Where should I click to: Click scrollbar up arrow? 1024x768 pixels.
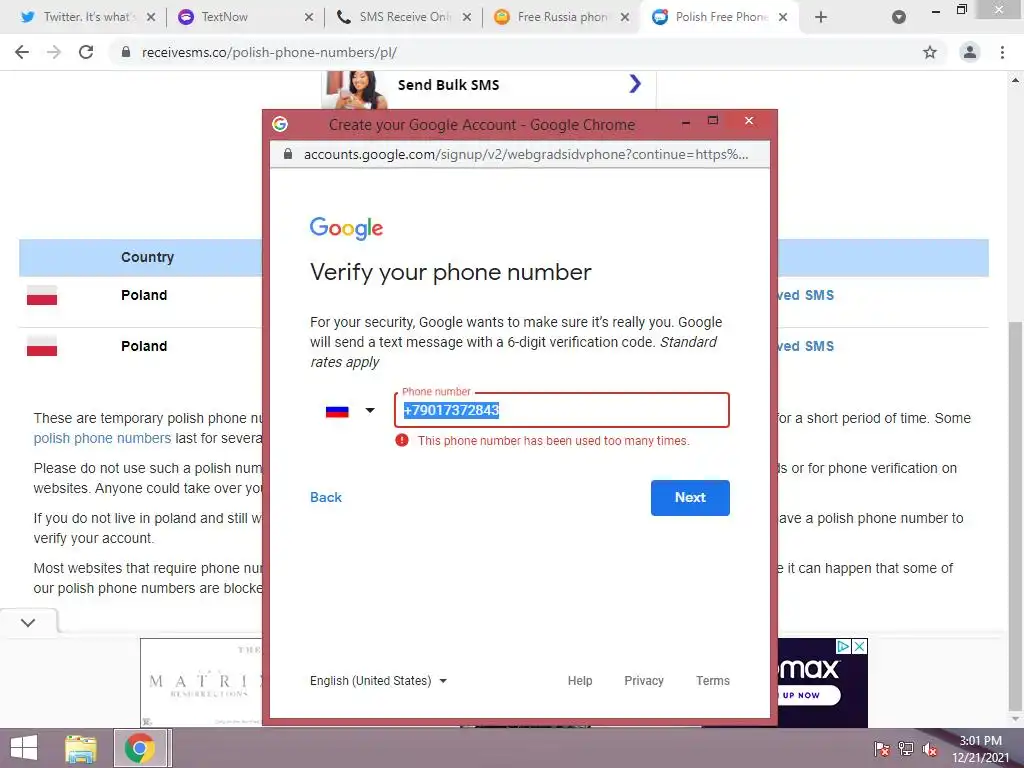coord(1016,80)
